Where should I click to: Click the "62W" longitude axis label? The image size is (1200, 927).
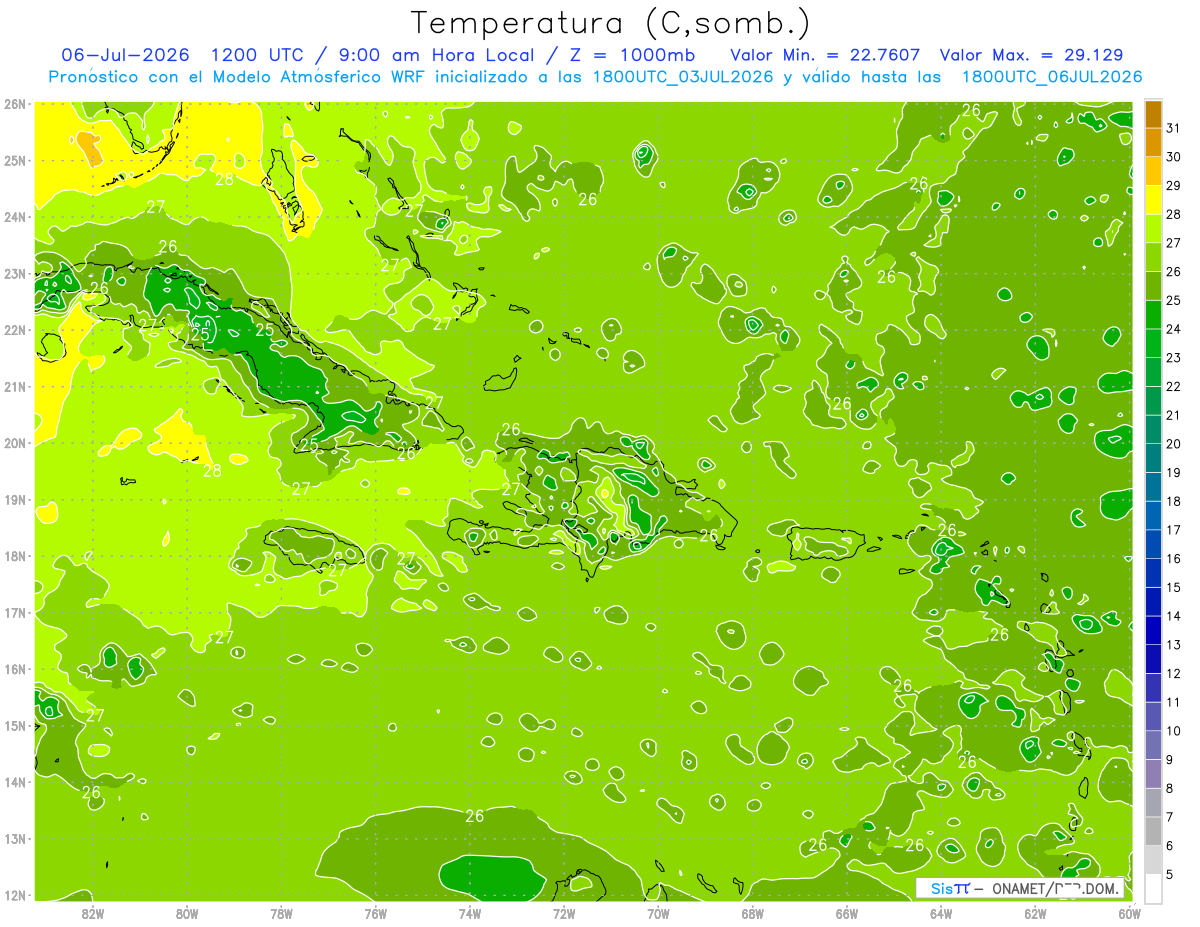[x=1035, y=913]
